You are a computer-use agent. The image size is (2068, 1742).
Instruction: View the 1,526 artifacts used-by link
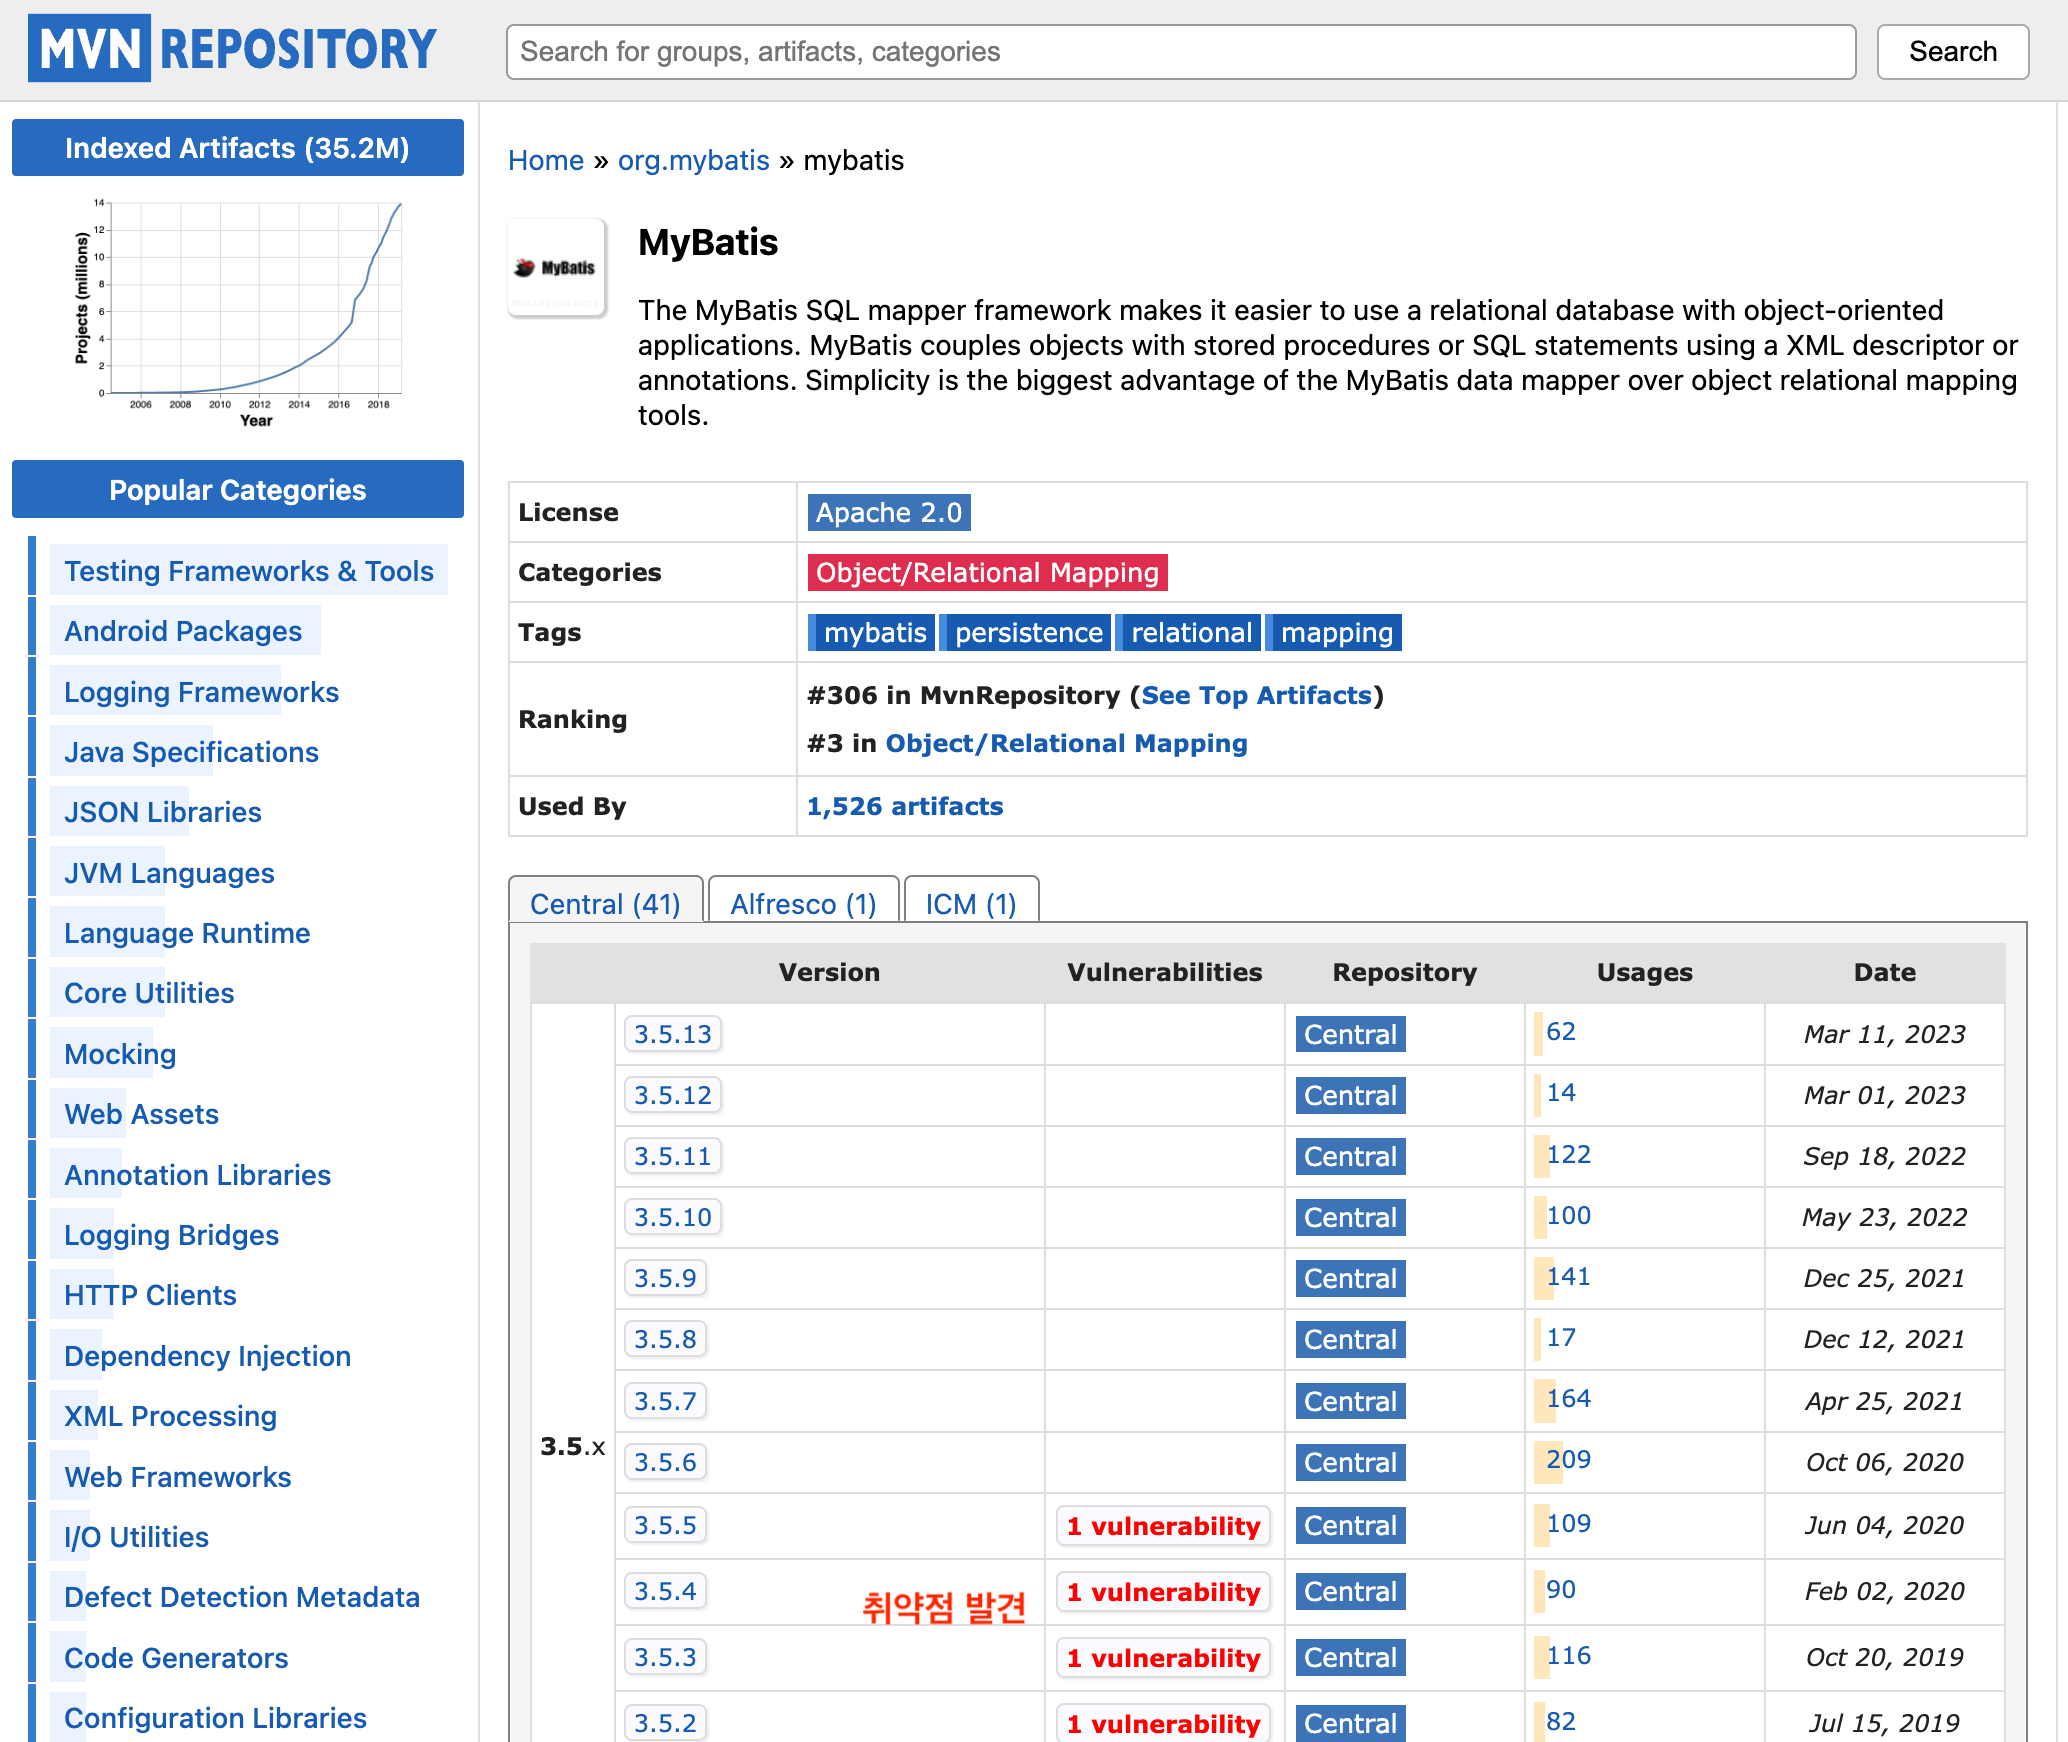click(x=904, y=807)
